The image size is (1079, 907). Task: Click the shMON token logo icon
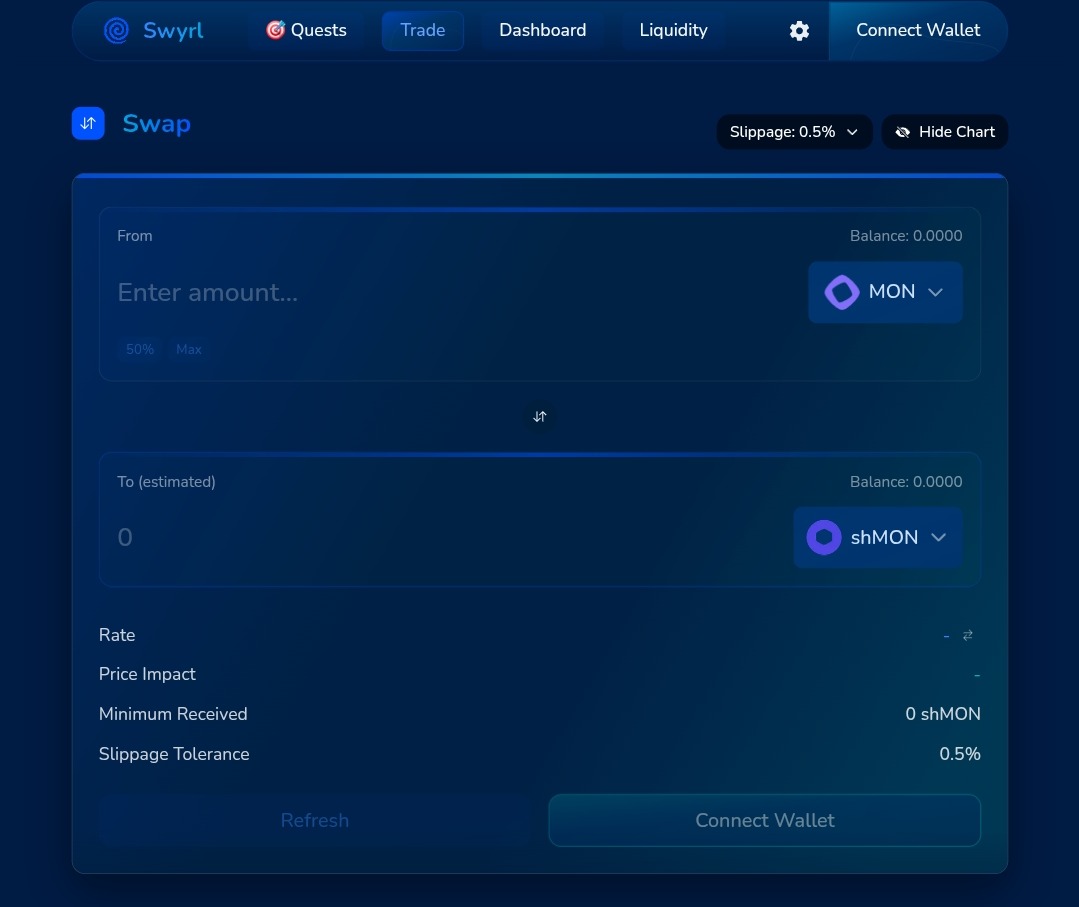click(x=824, y=537)
